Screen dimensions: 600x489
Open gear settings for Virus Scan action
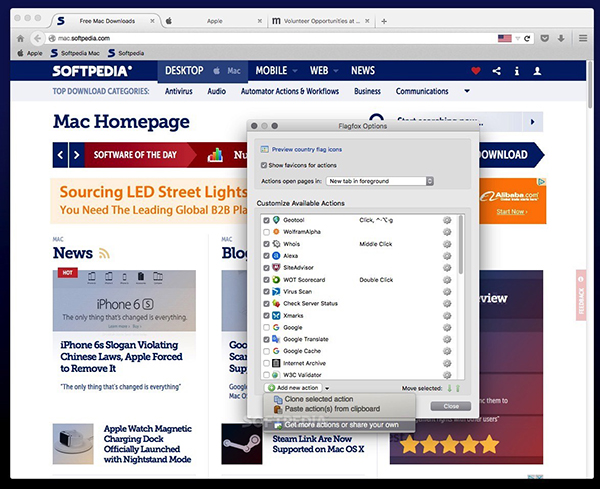pos(447,292)
